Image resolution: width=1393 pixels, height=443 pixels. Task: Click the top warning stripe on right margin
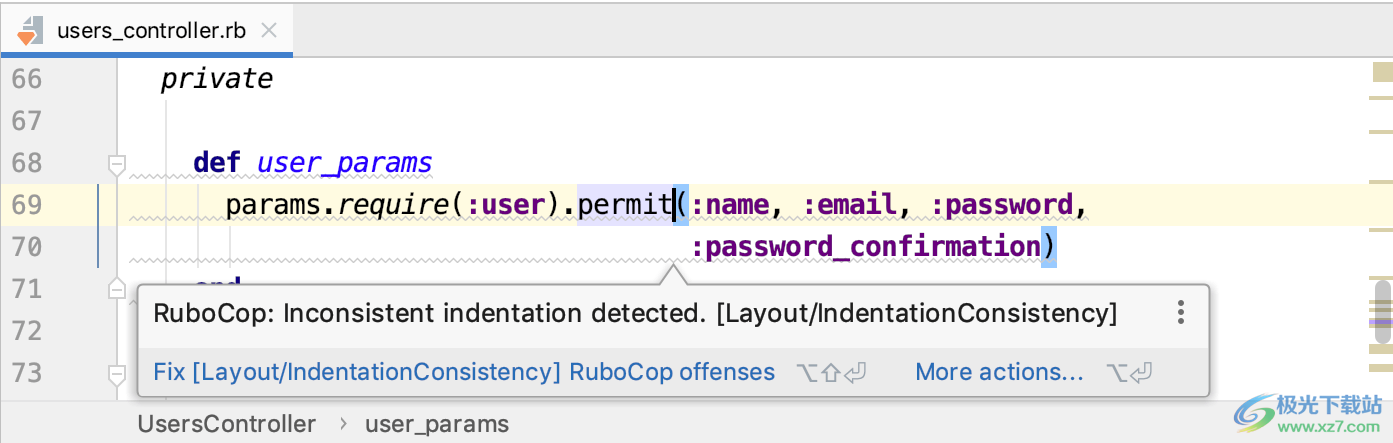(x=1381, y=74)
